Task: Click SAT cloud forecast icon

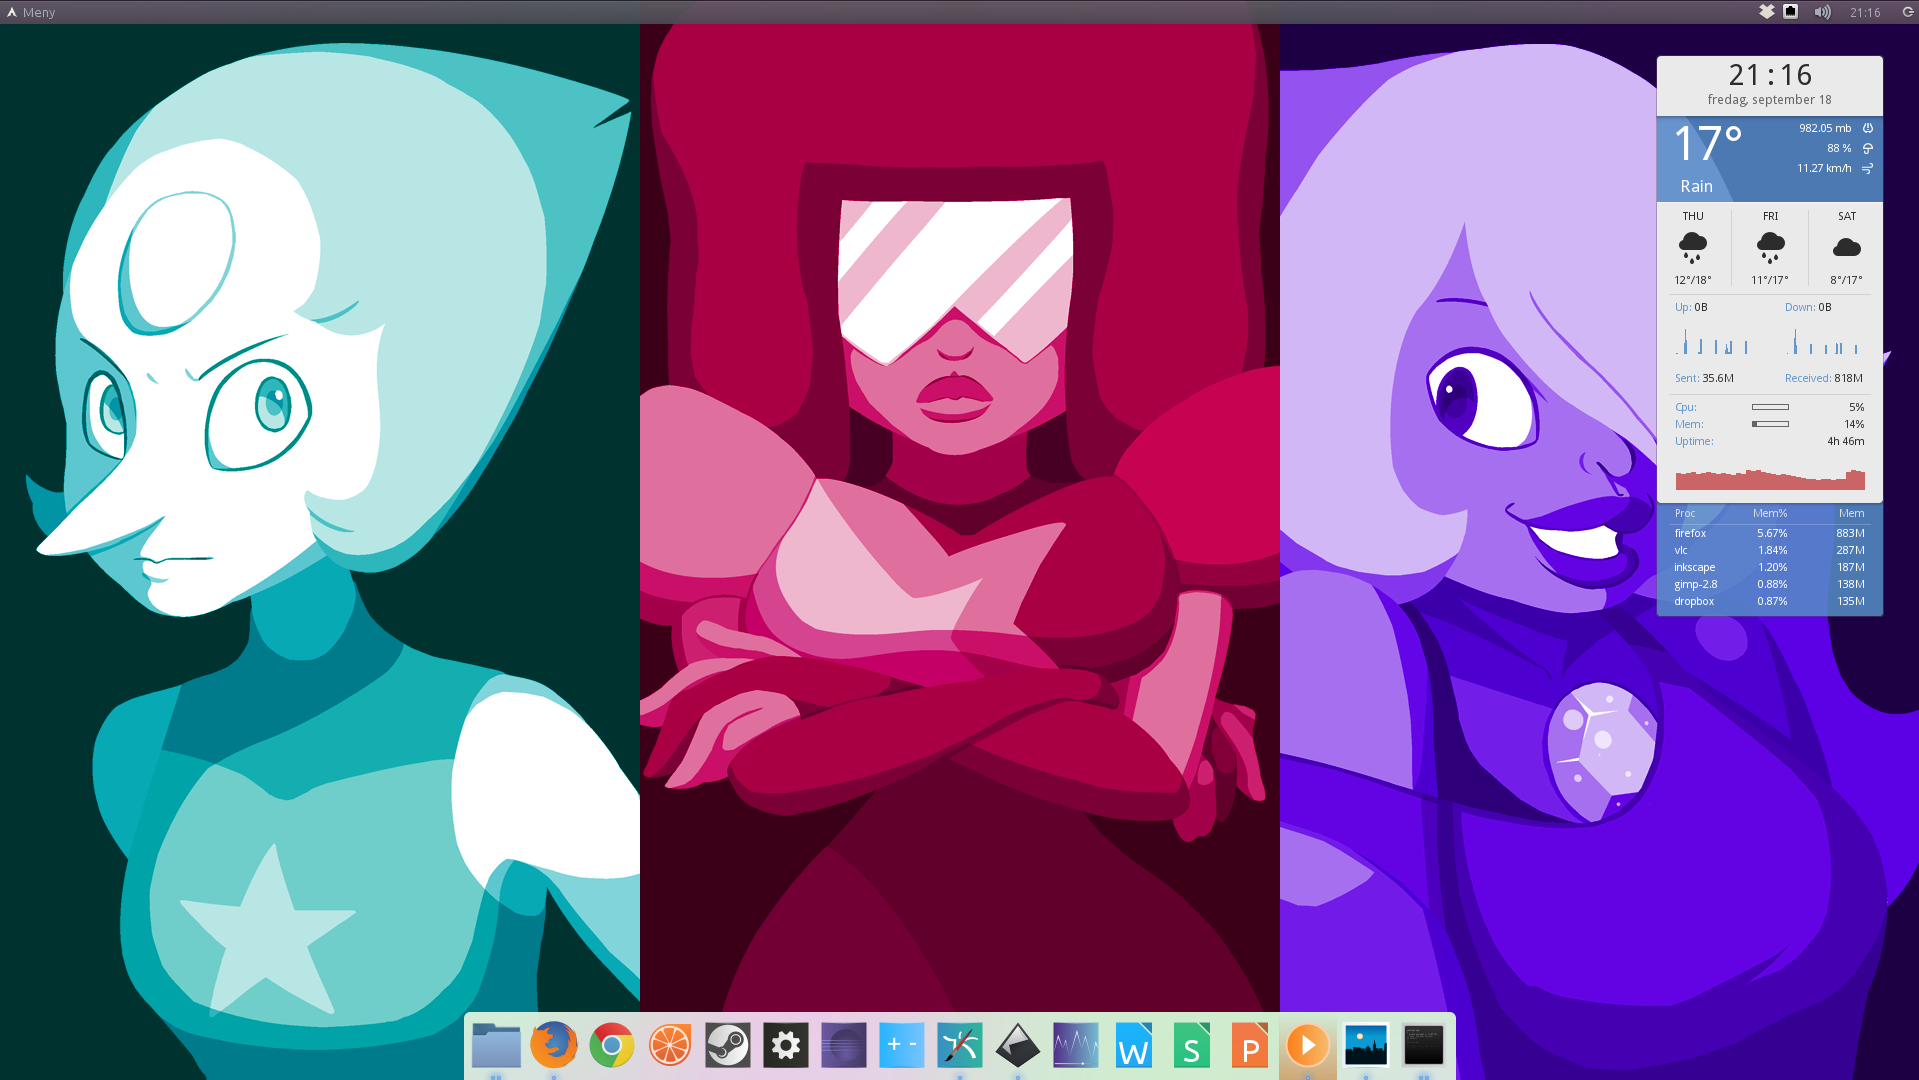Action: tap(1847, 247)
